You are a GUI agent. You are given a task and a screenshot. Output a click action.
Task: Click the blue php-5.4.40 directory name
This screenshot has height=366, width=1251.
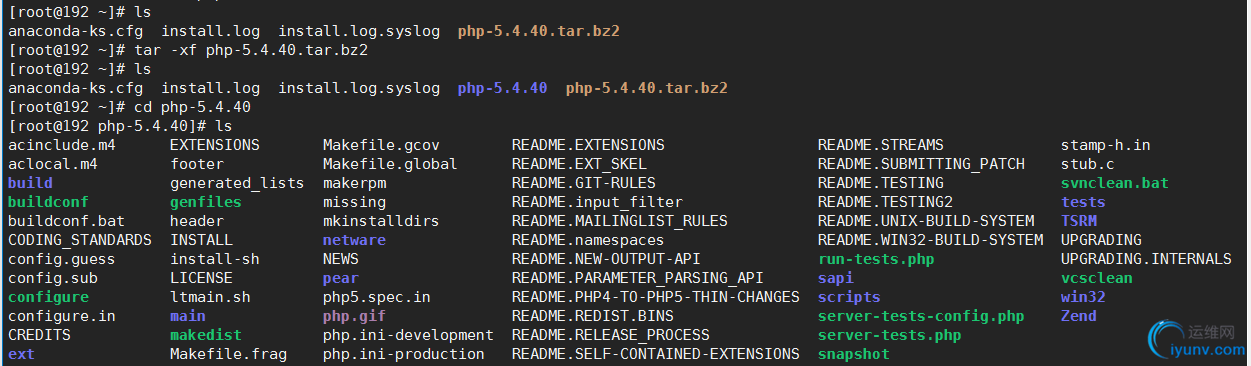coord(502,88)
